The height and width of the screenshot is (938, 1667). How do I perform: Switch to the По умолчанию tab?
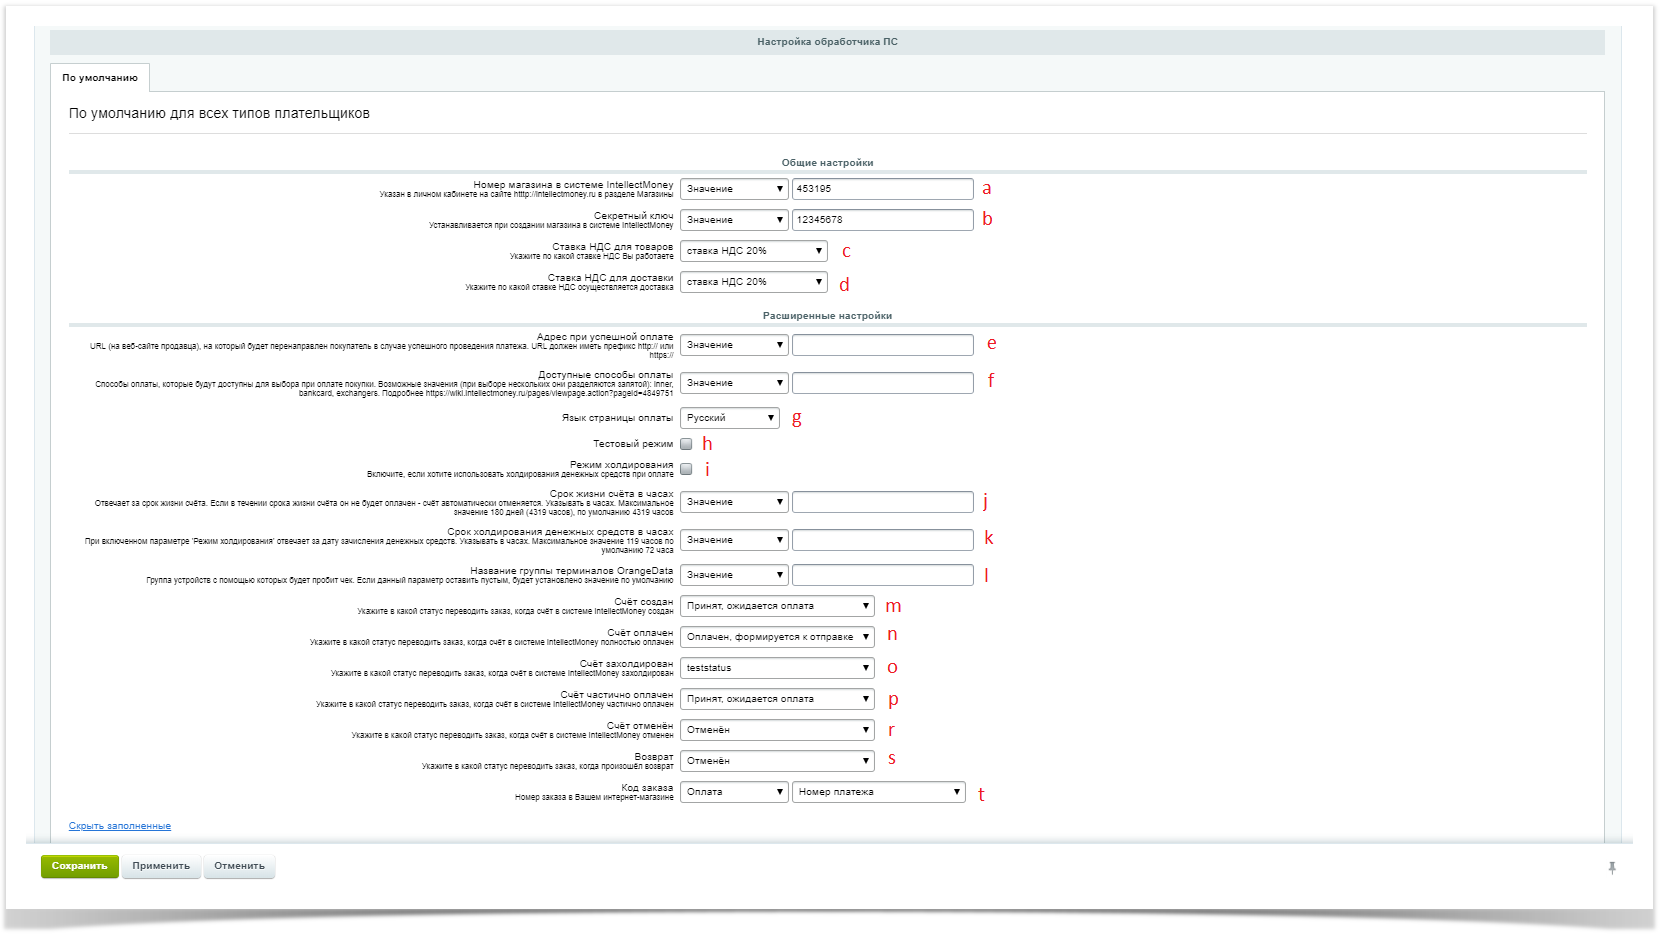[x=100, y=78]
